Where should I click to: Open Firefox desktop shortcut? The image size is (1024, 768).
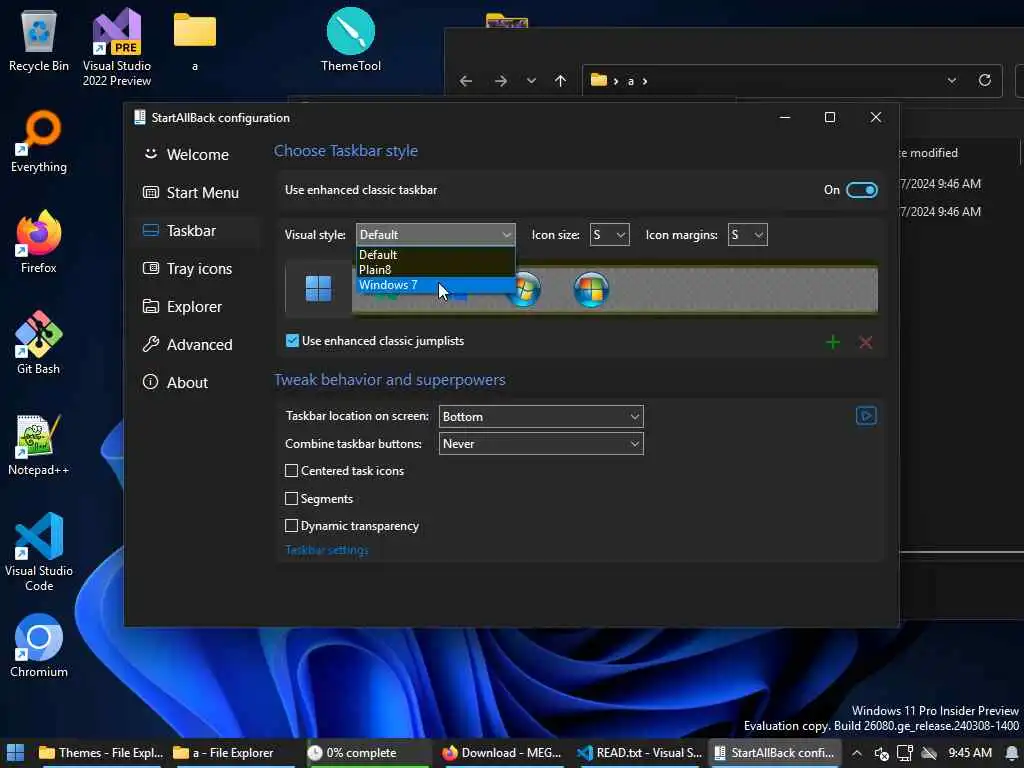point(39,242)
